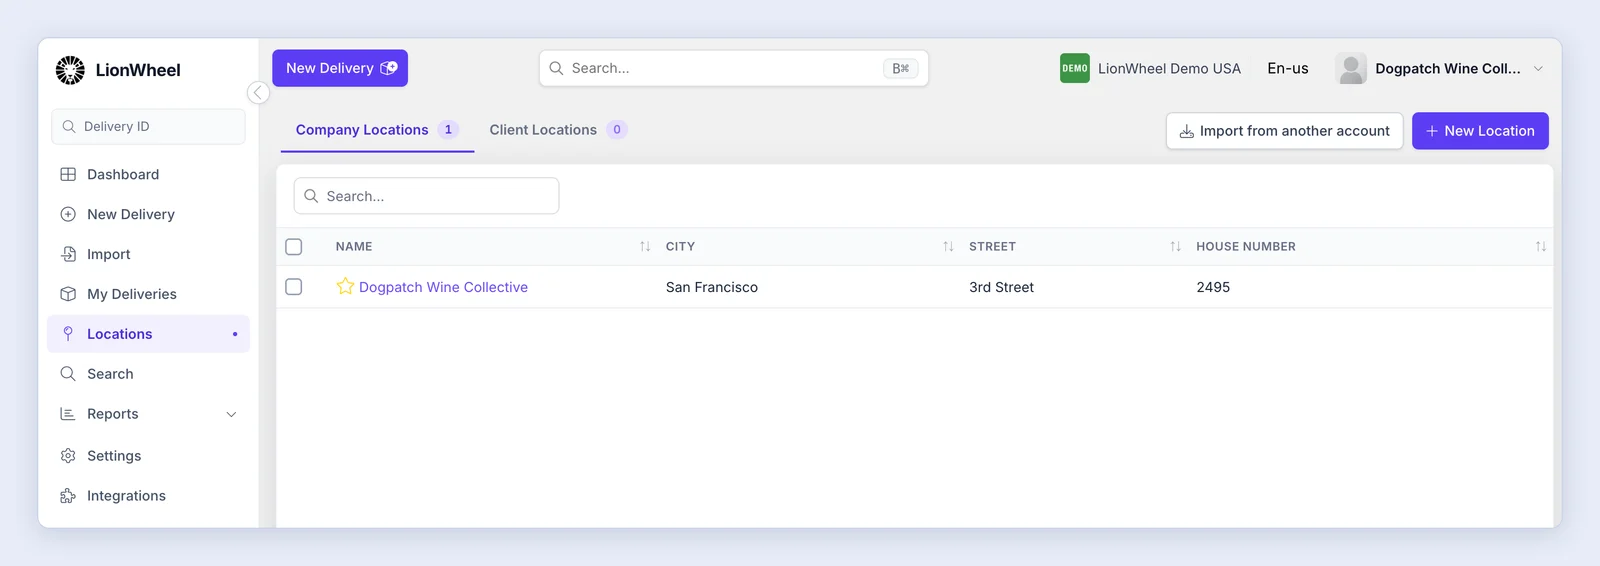Viewport: 1600px width, 566px height.
Task: Click the Delivery ID search field
Action: point(148,127)
